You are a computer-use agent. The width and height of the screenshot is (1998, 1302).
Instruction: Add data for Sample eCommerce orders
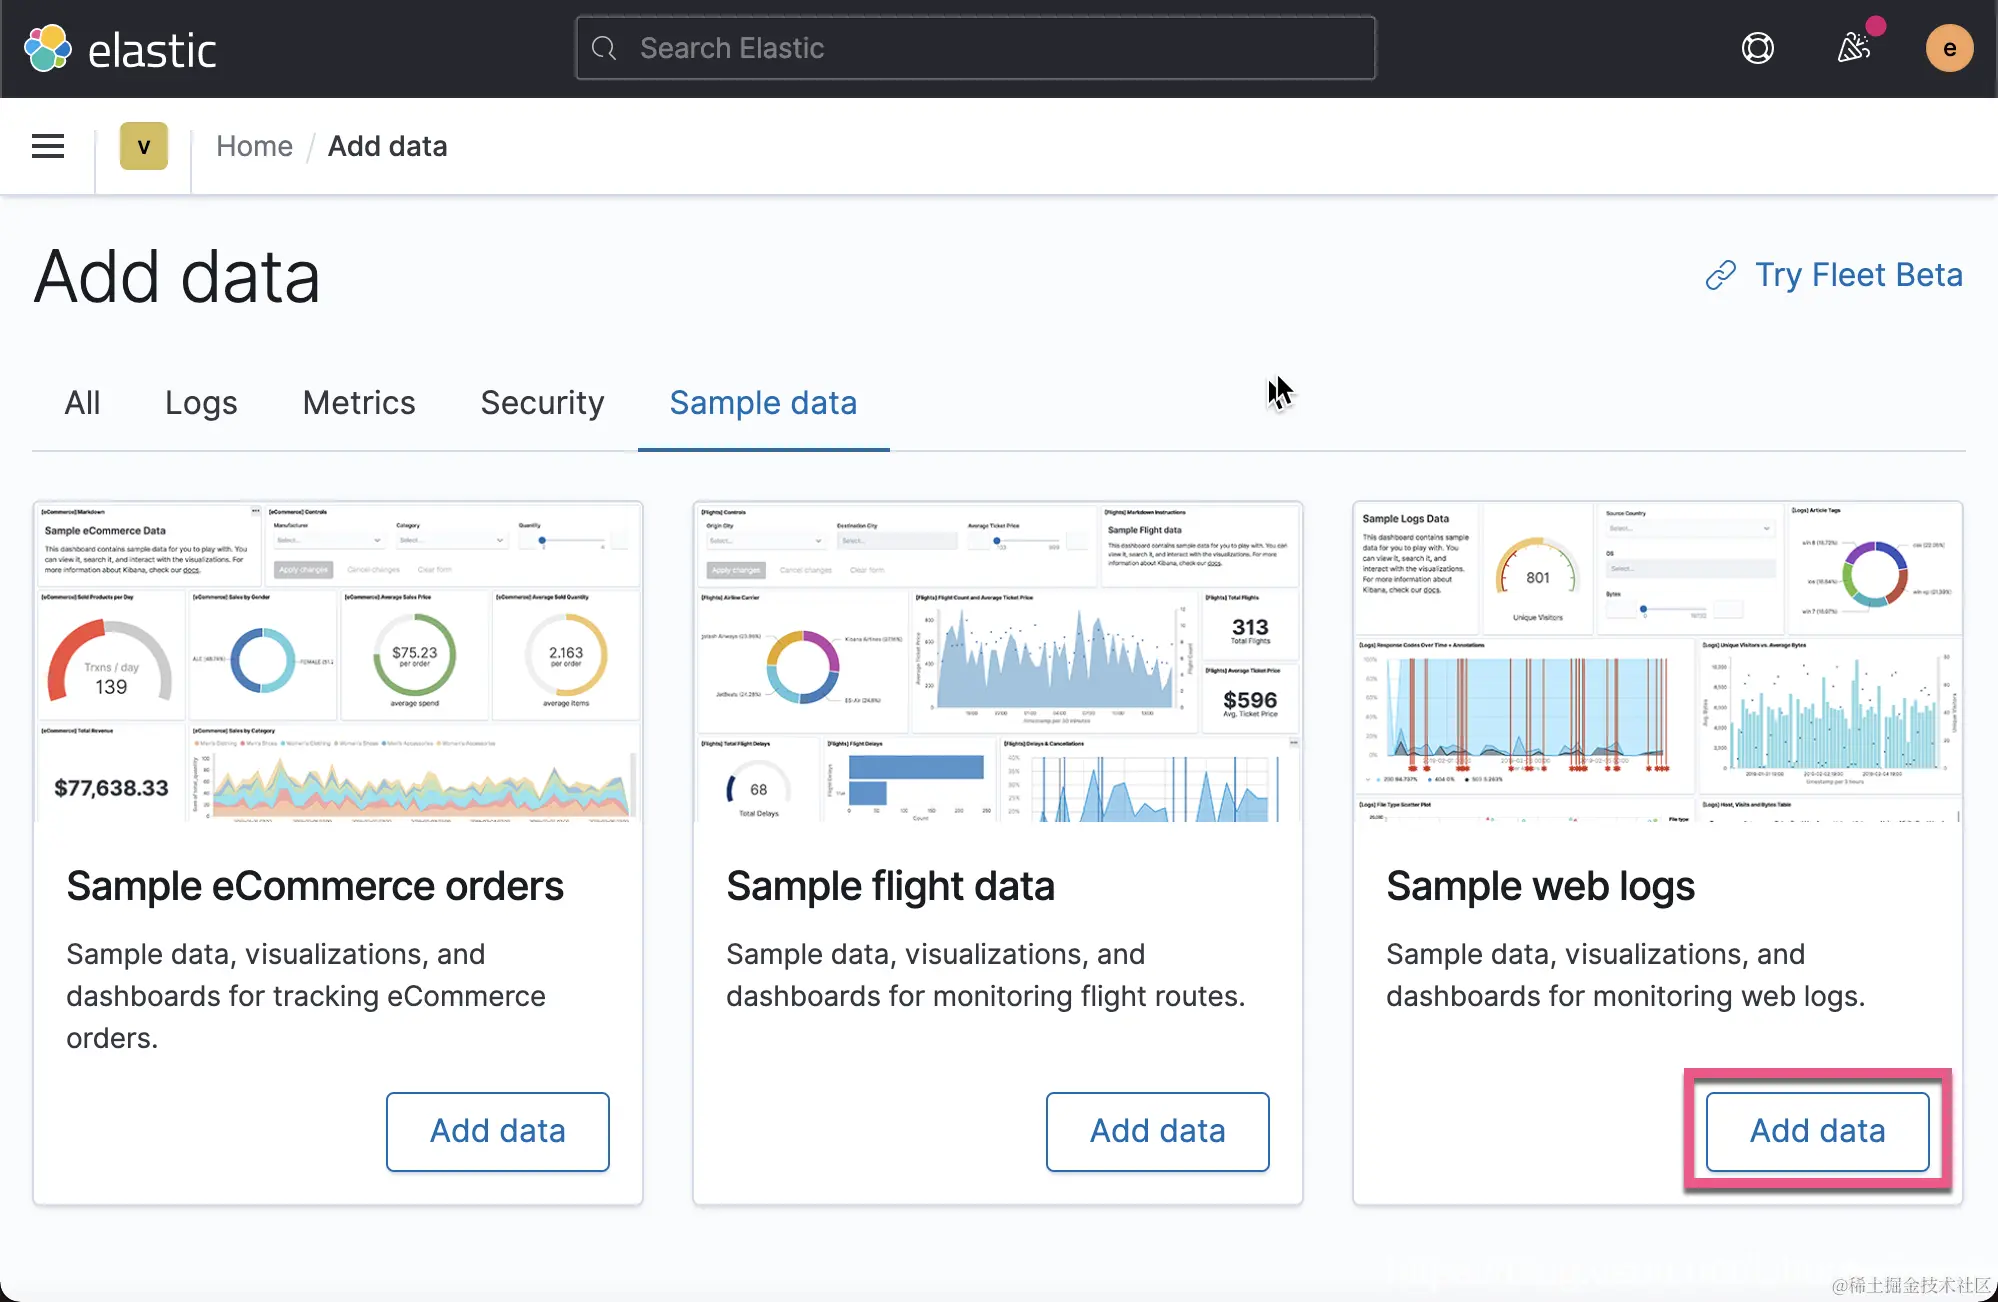[497, 1131]
